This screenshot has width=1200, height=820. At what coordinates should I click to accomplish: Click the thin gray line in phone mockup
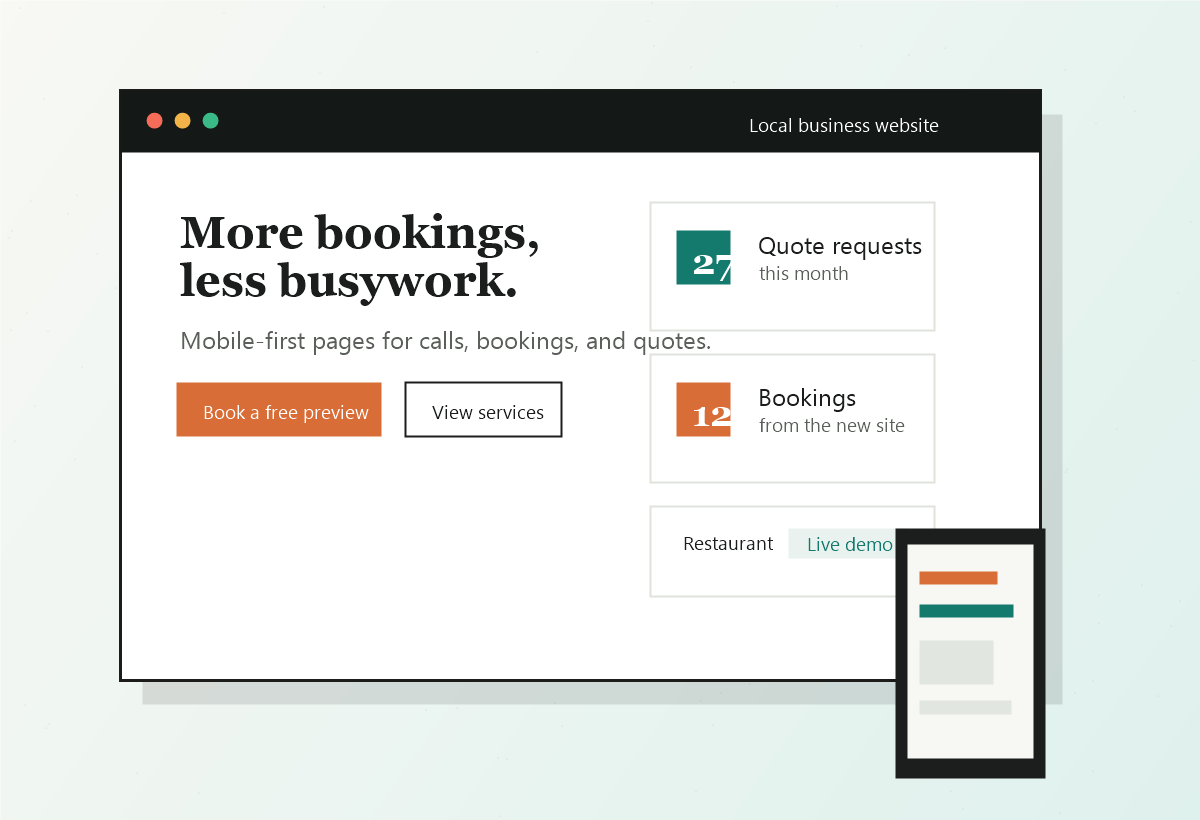[x=965, y=708]
